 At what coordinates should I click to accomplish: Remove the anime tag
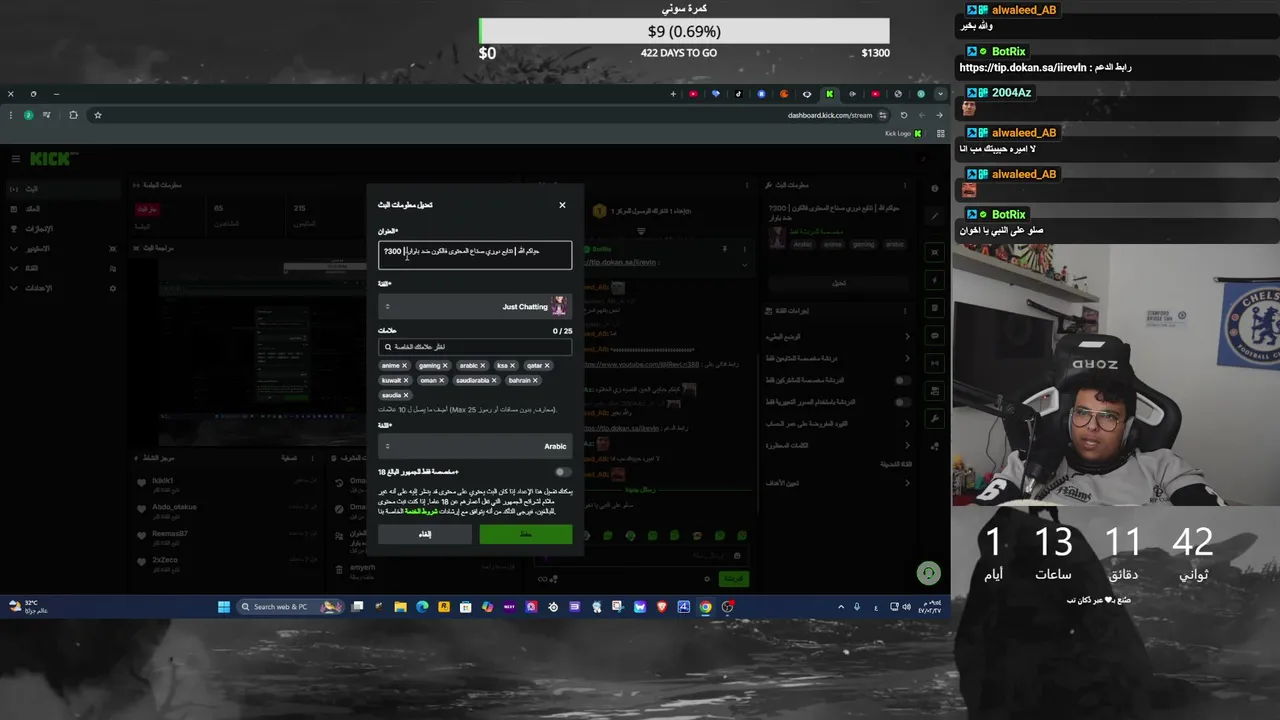click(x=405, y=366)
